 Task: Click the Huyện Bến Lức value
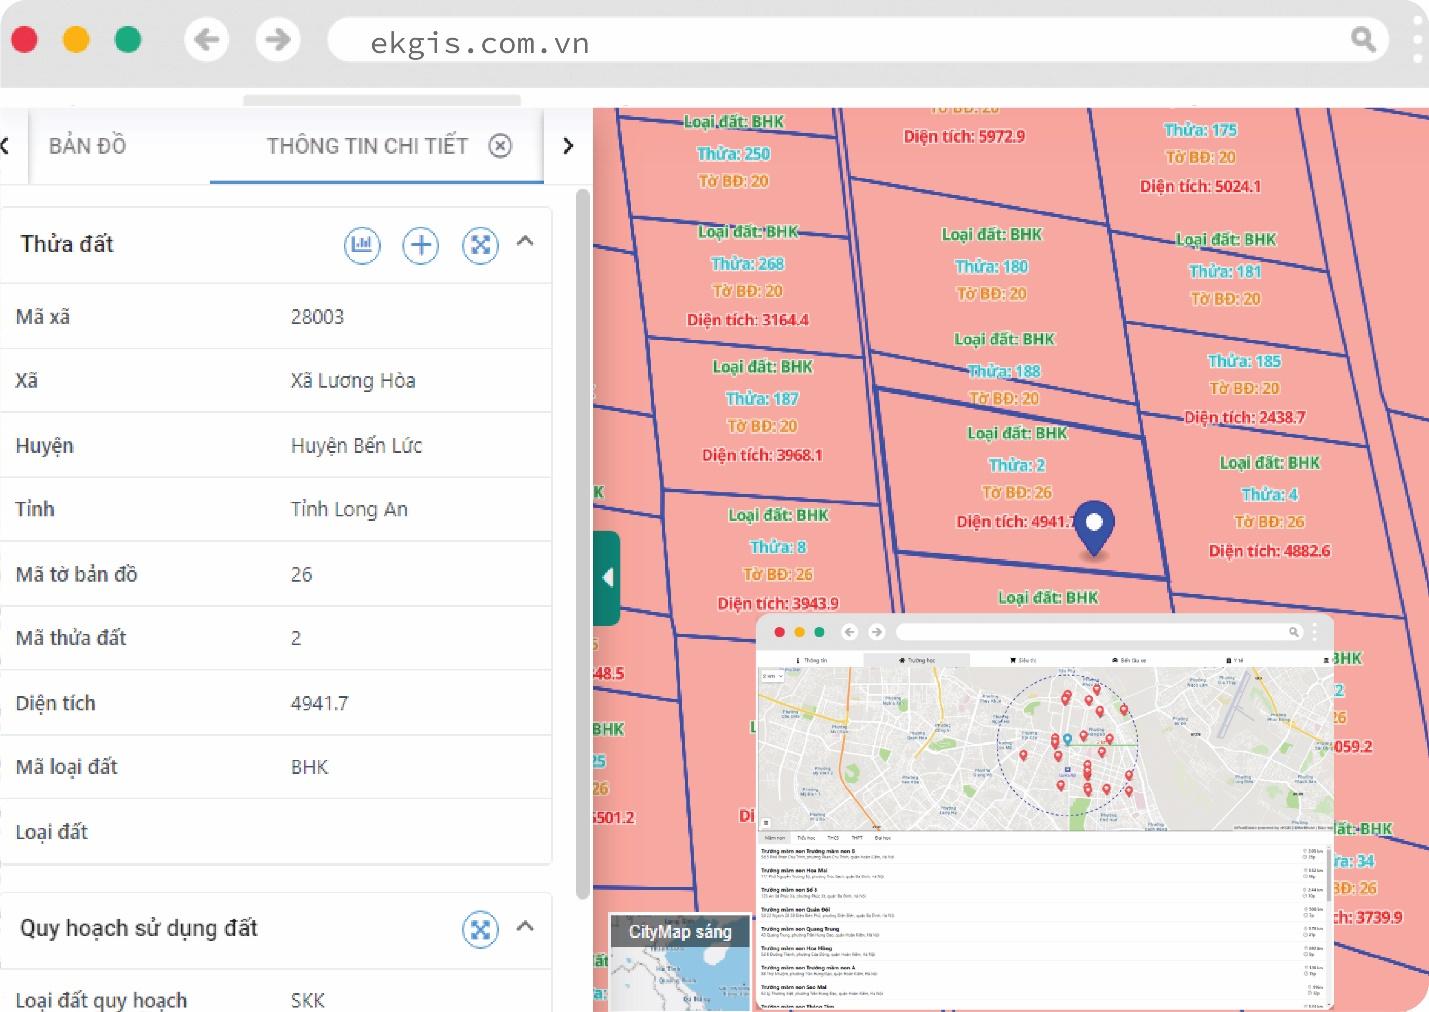point(356,445)
